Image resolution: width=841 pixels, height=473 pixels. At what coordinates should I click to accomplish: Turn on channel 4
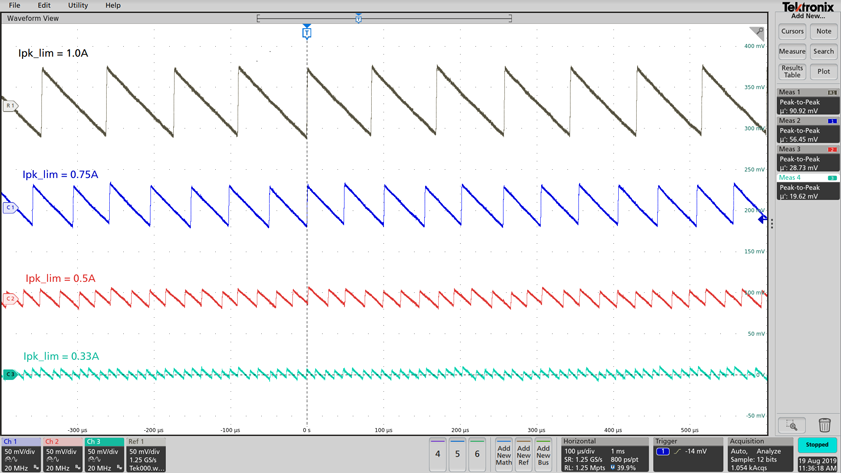[x=437, y=454]
